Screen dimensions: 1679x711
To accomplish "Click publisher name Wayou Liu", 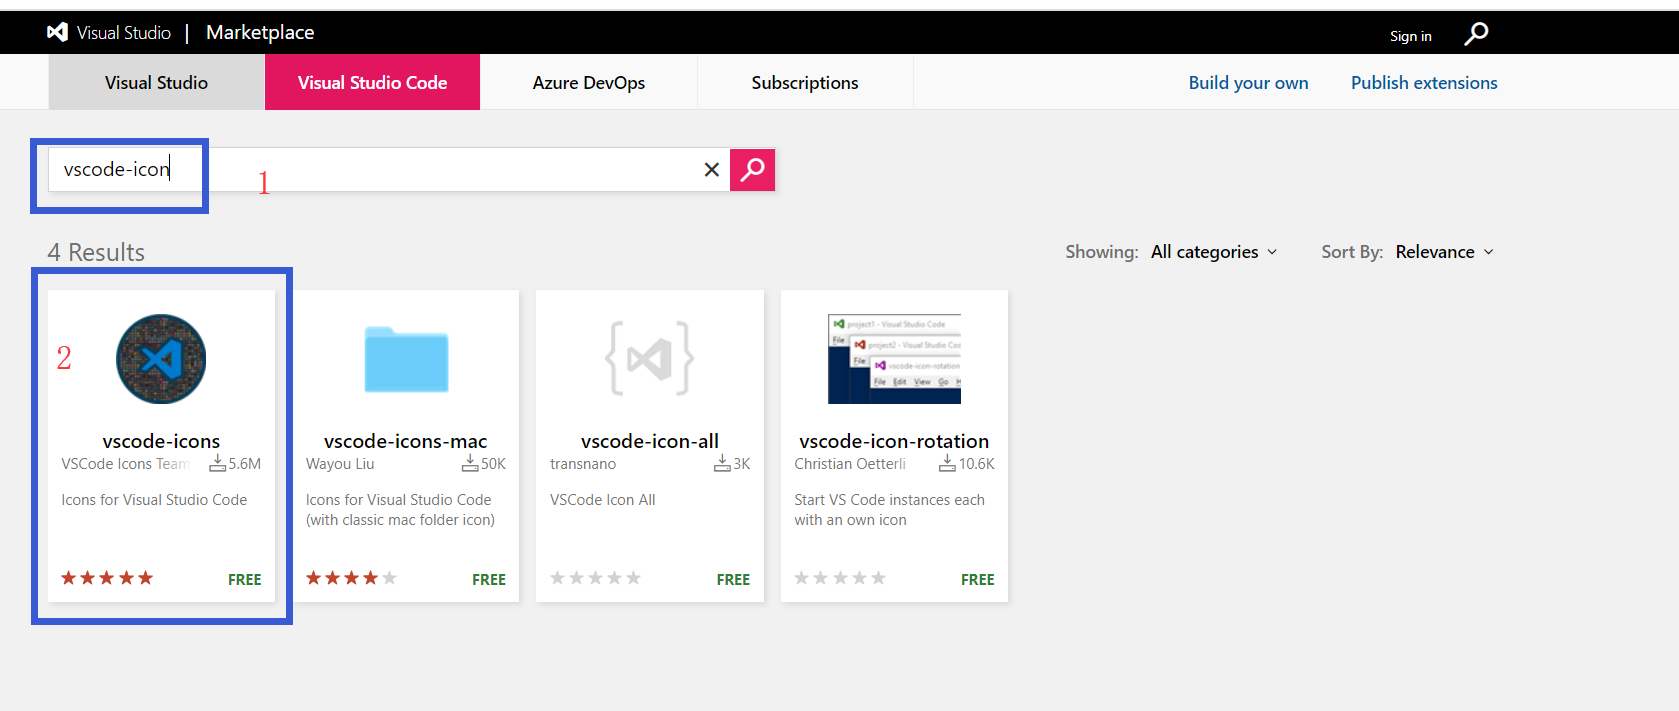I will [x=340, y=464].
